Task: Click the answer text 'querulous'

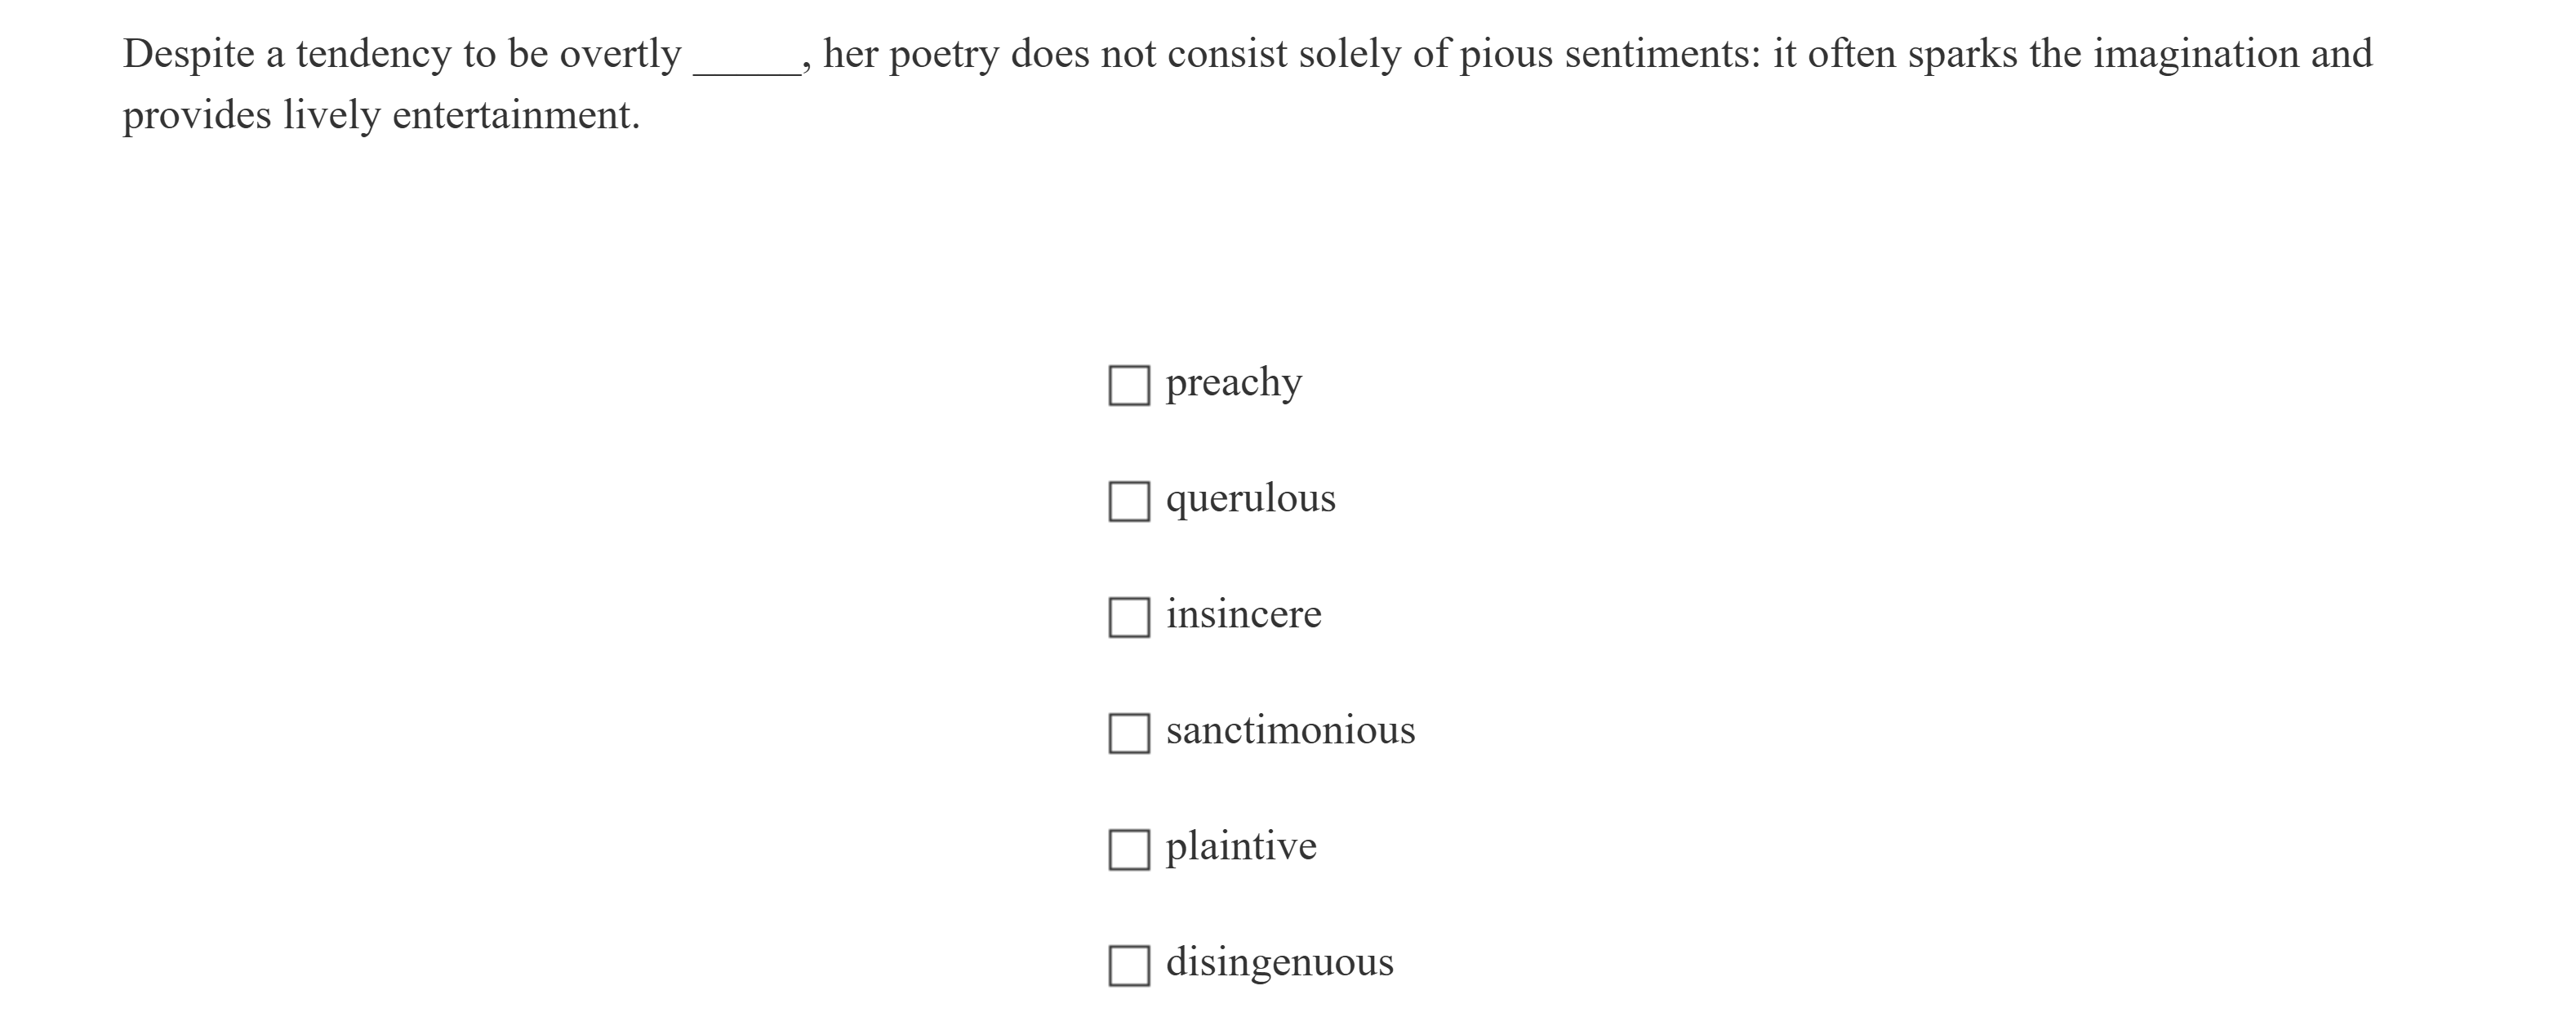Action: (1250, 499)
